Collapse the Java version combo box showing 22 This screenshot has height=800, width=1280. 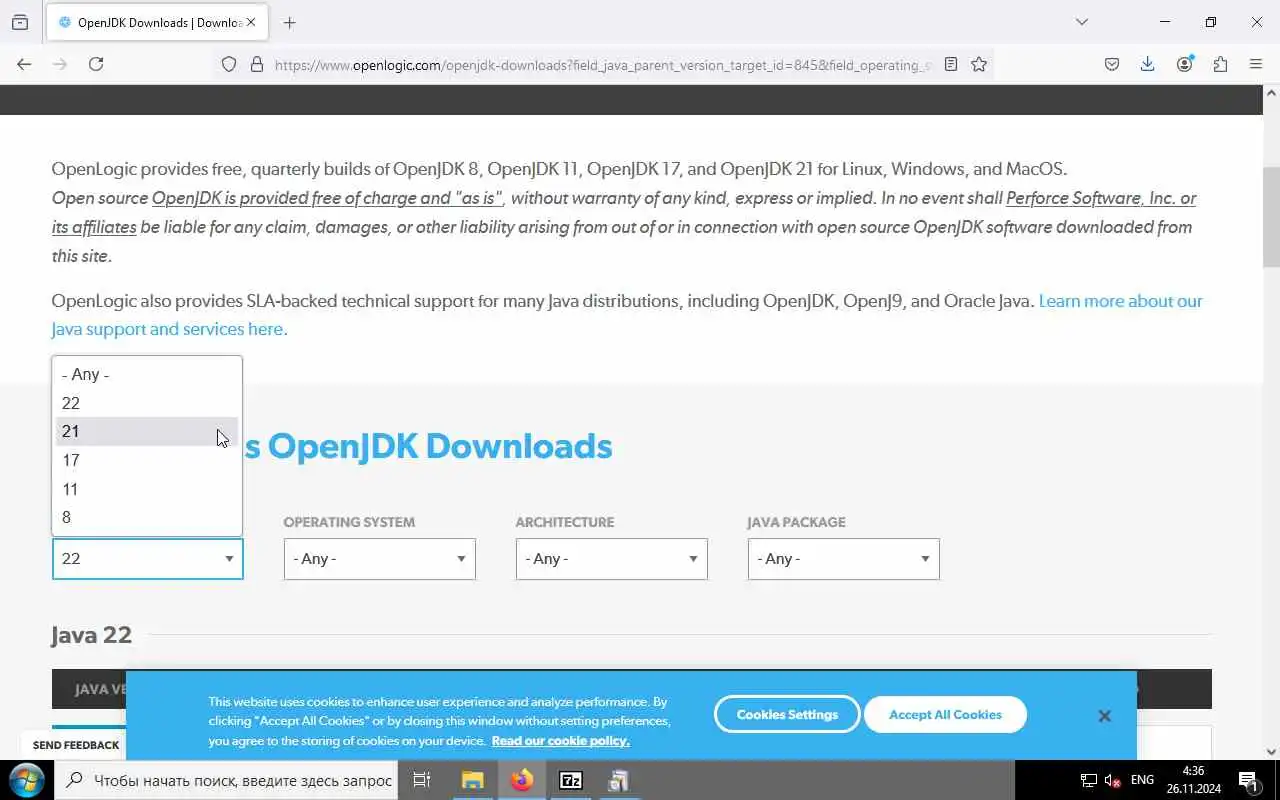pos(147,558)
